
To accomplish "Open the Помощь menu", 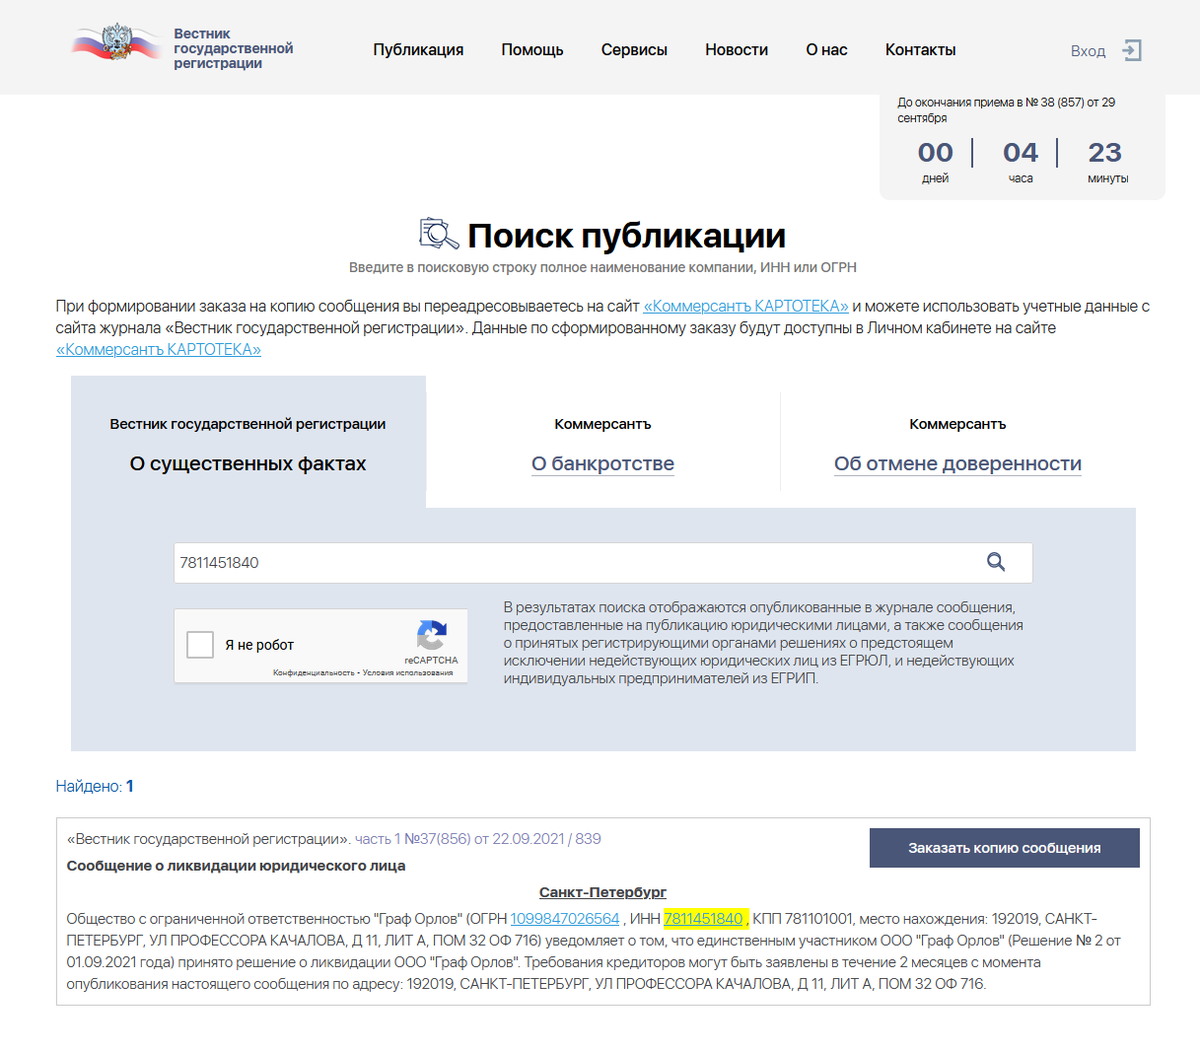I will (x=532, y=50).
